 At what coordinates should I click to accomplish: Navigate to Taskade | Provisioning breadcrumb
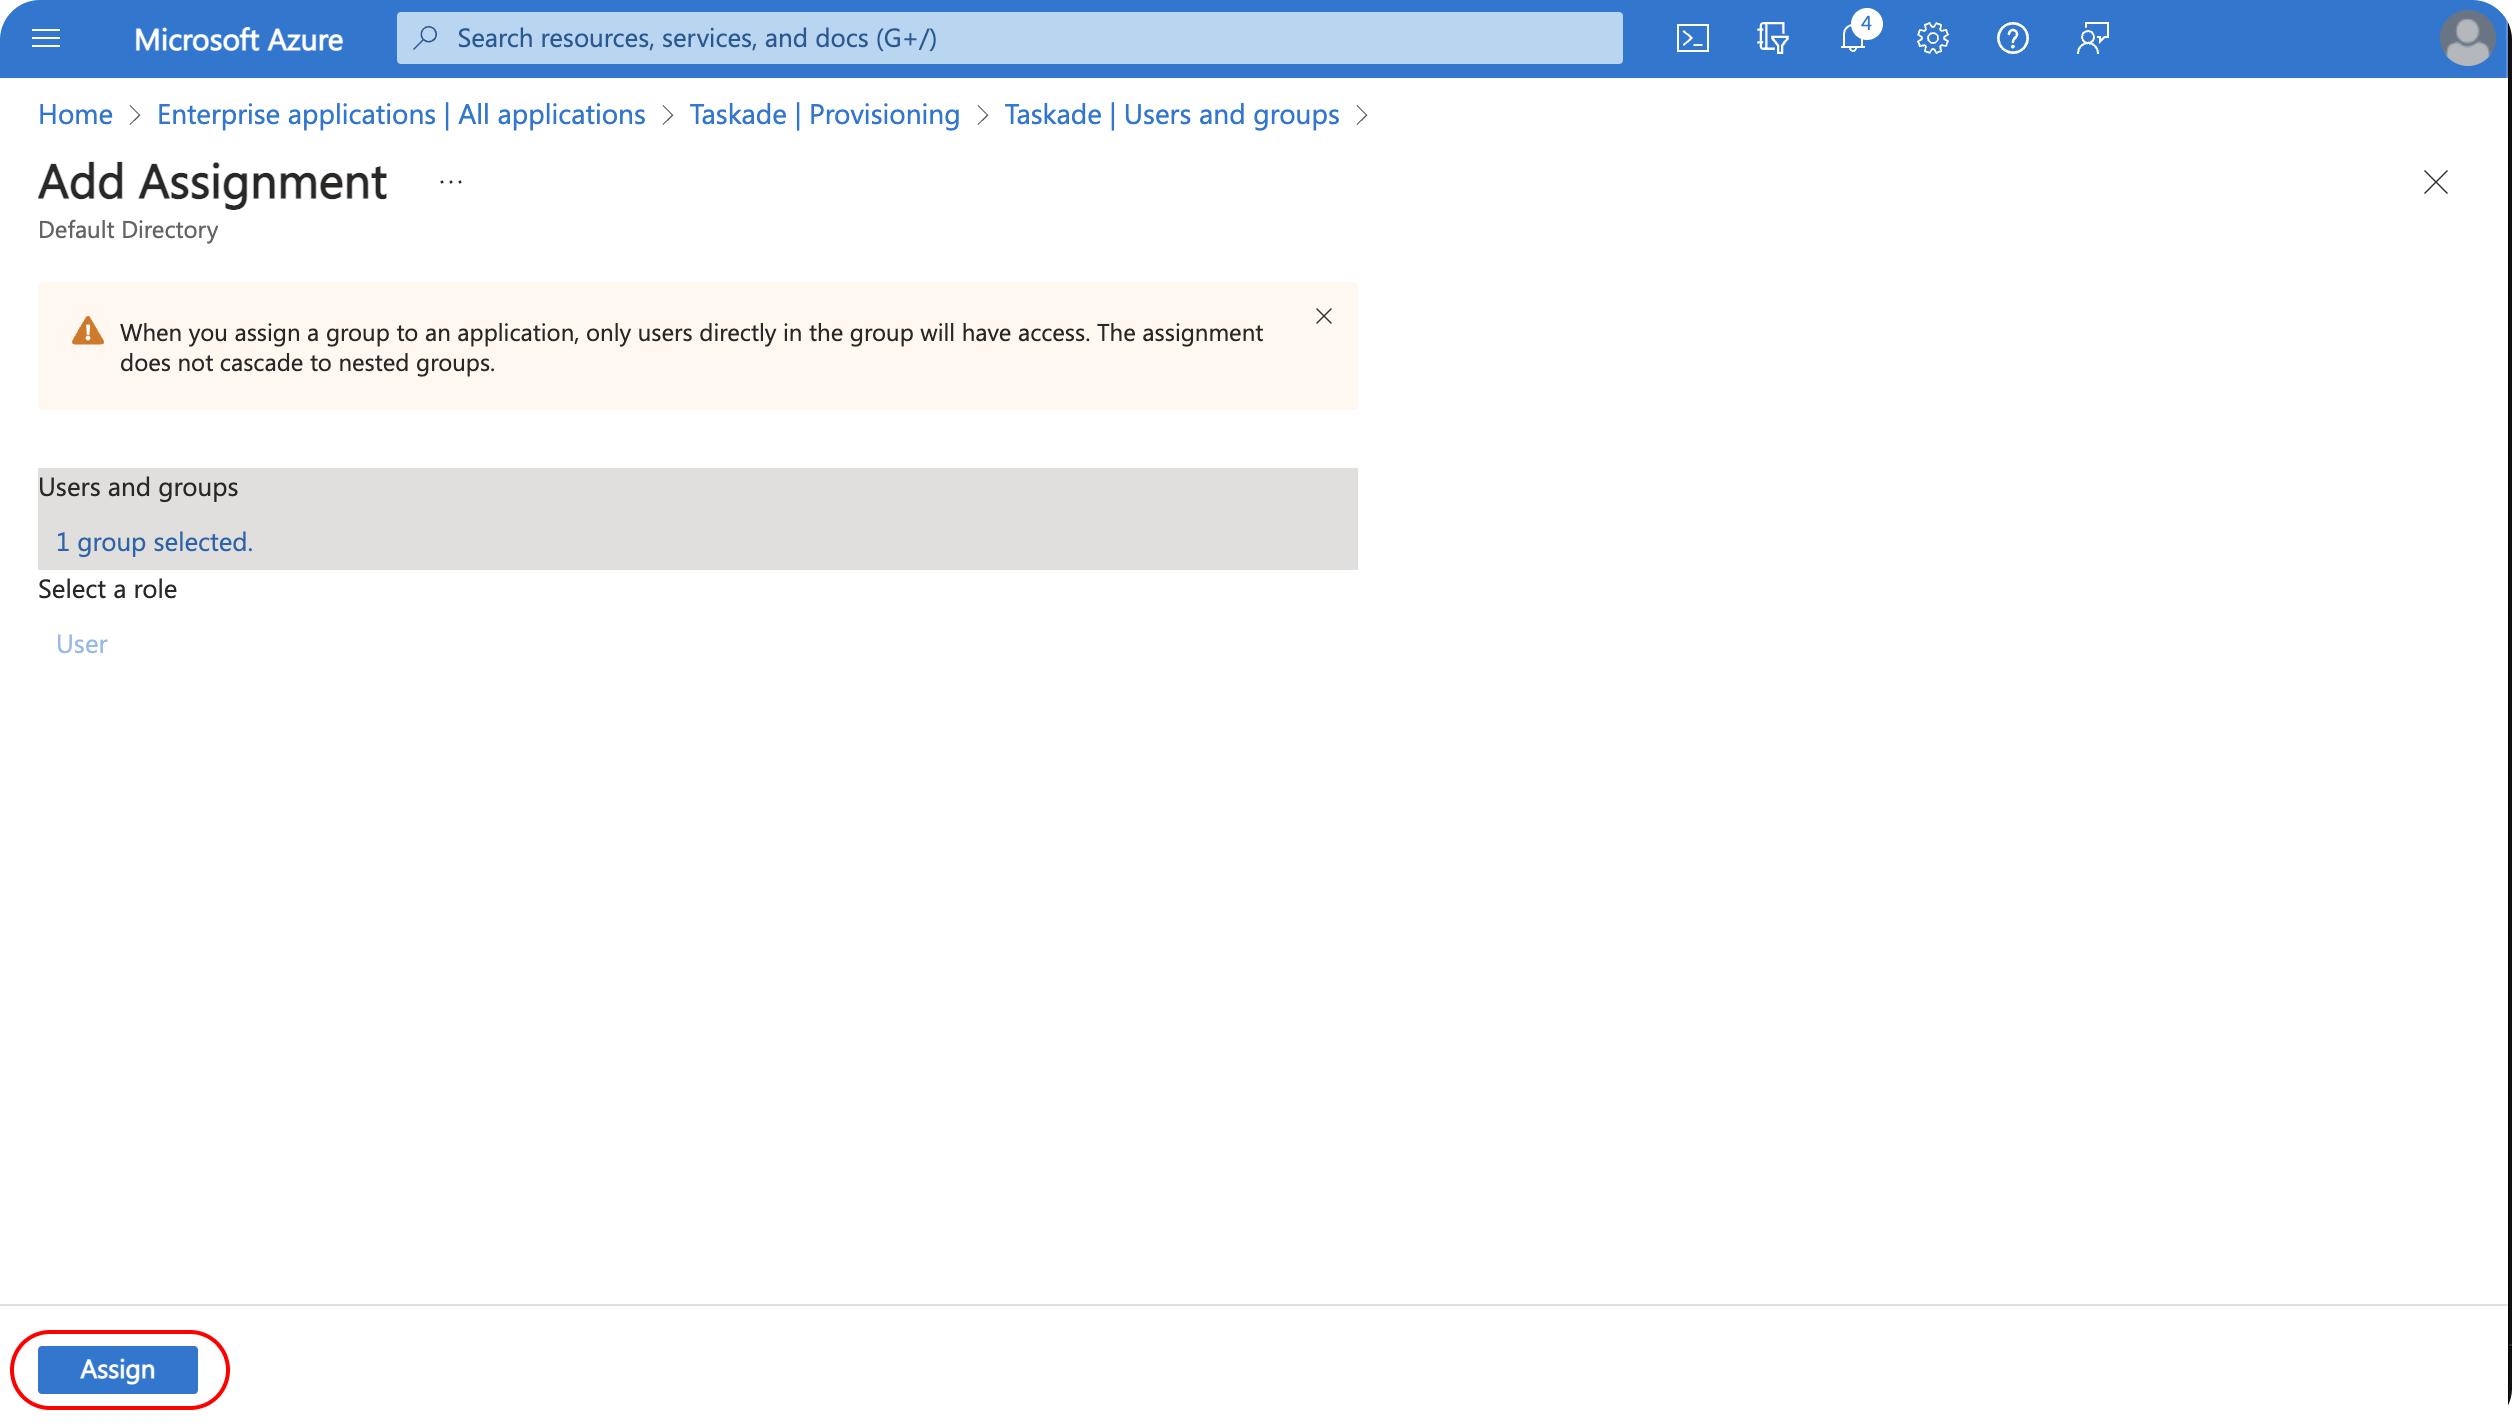coord(824,115)
